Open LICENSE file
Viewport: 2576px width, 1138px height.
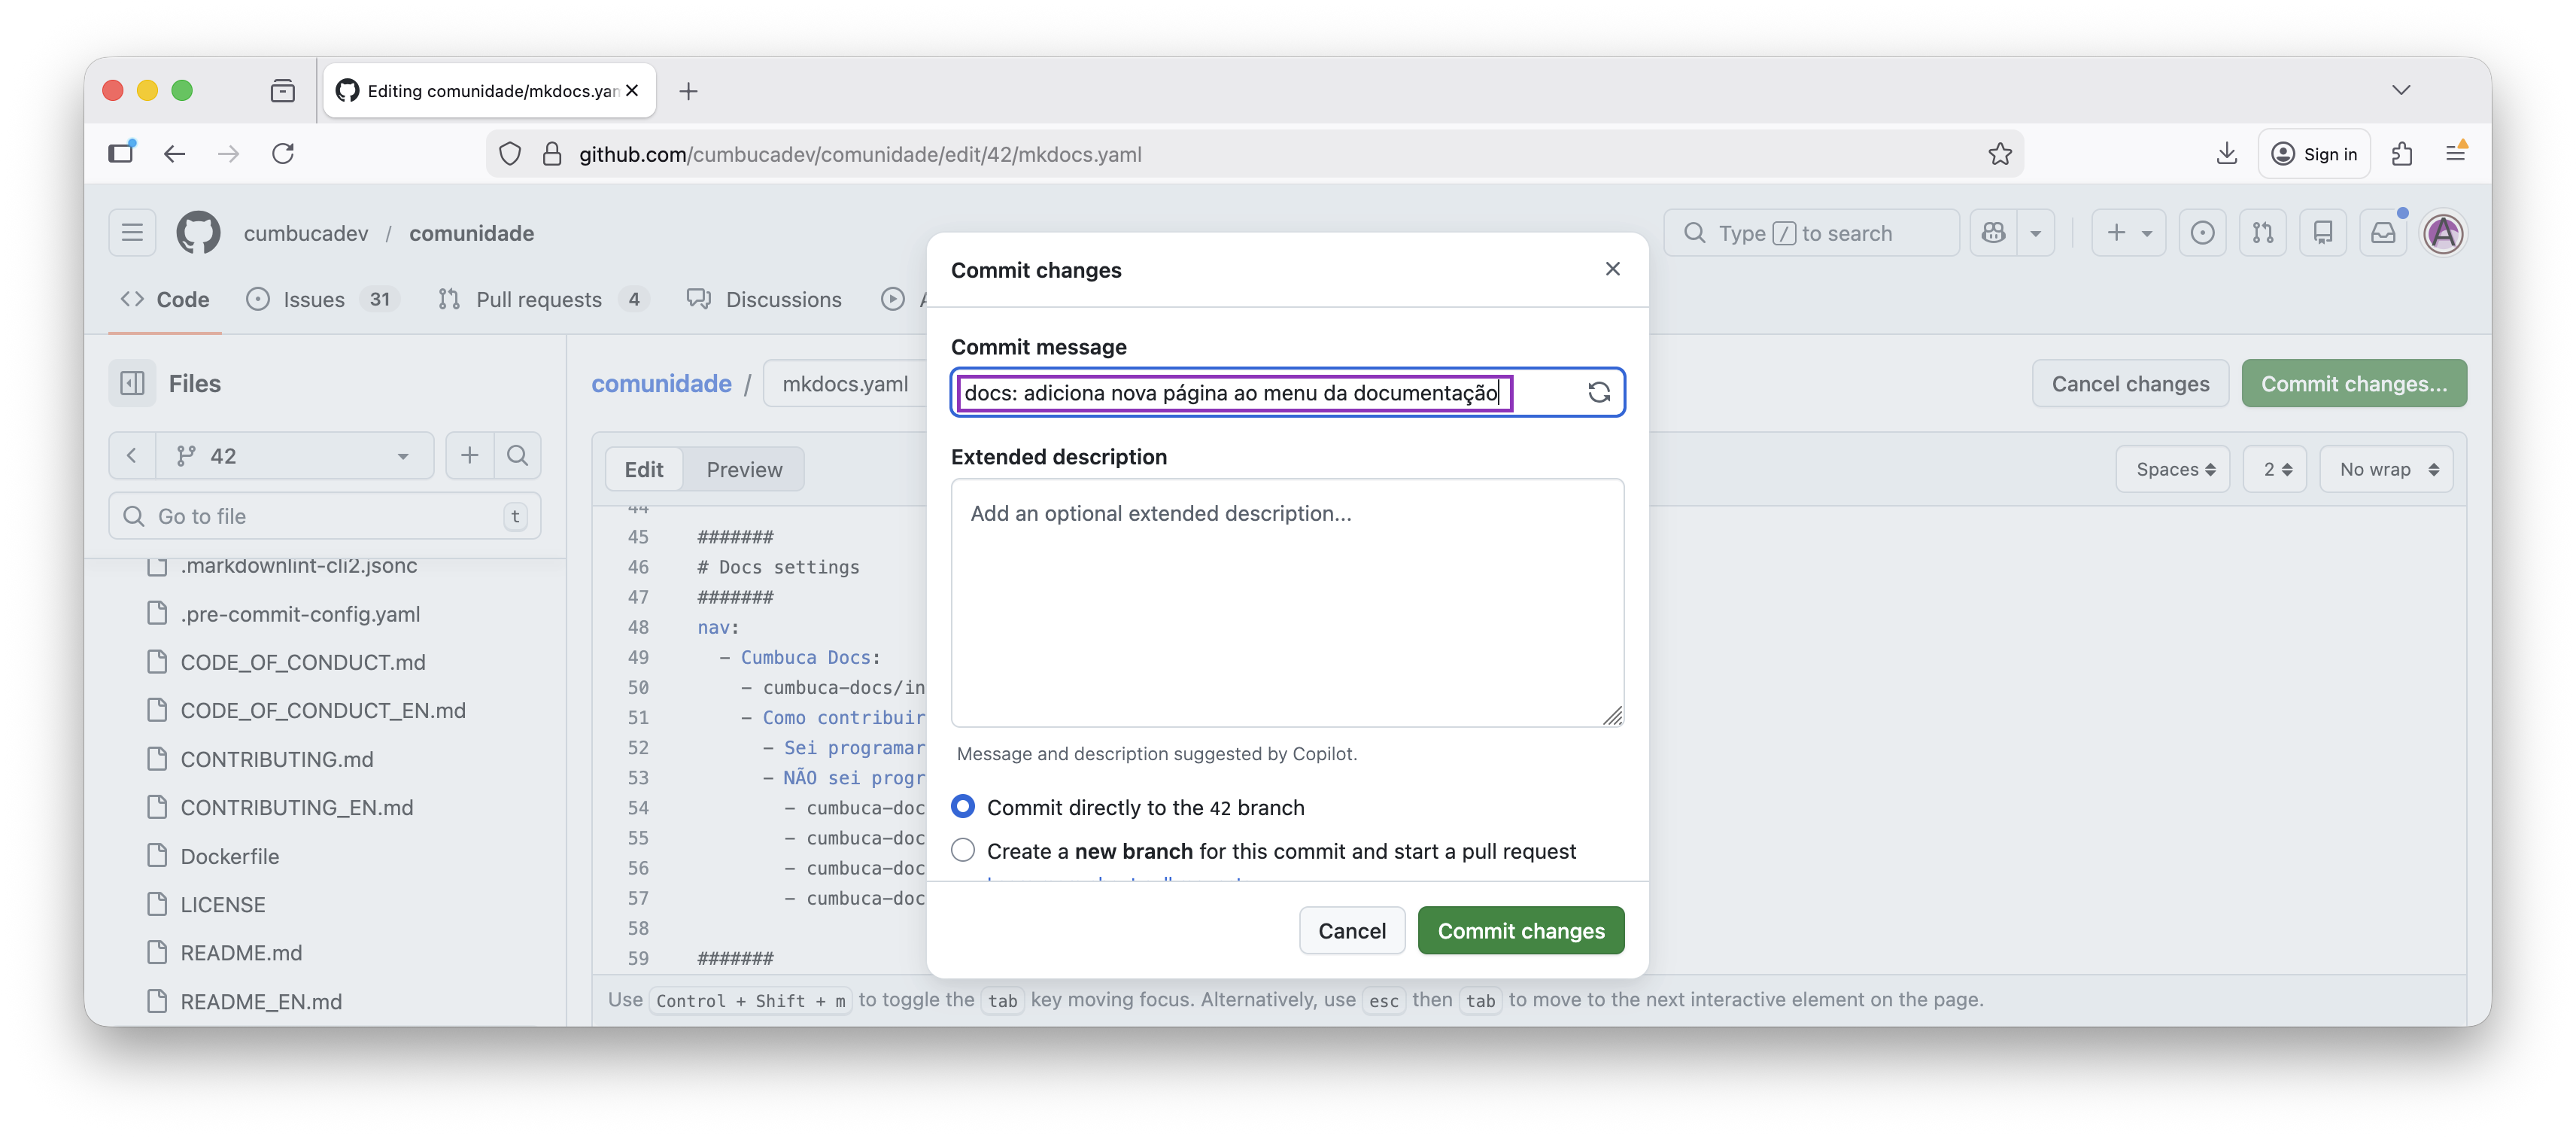pos(223,903)
